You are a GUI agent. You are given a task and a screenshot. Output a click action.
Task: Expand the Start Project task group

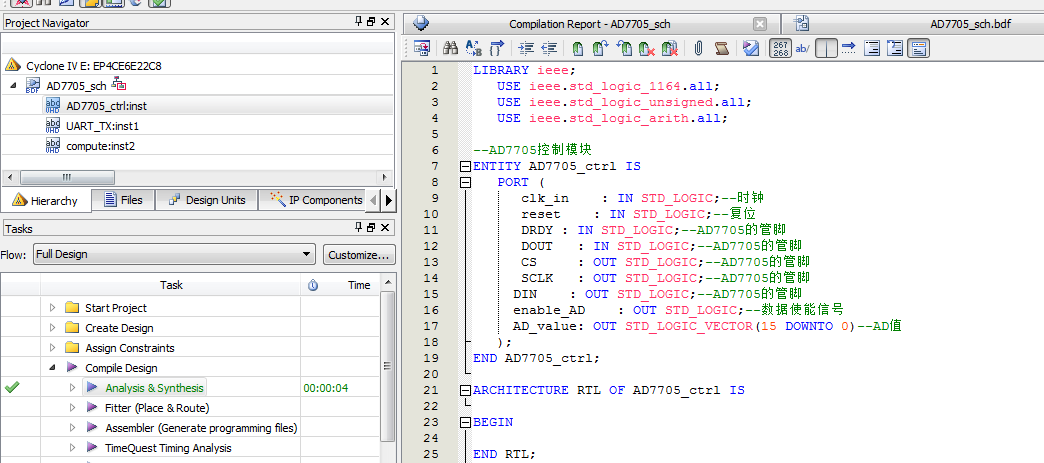coord(53,308)
